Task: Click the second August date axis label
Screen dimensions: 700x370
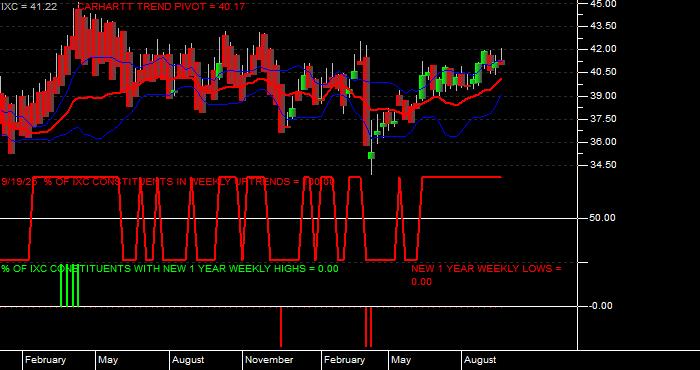Action: pyautogui.click(x=480, y=360)
